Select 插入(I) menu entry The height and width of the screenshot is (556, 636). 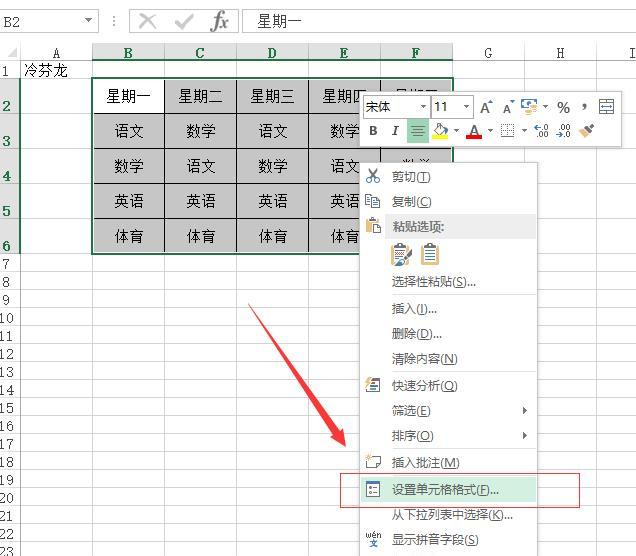(x=448, y=309)
